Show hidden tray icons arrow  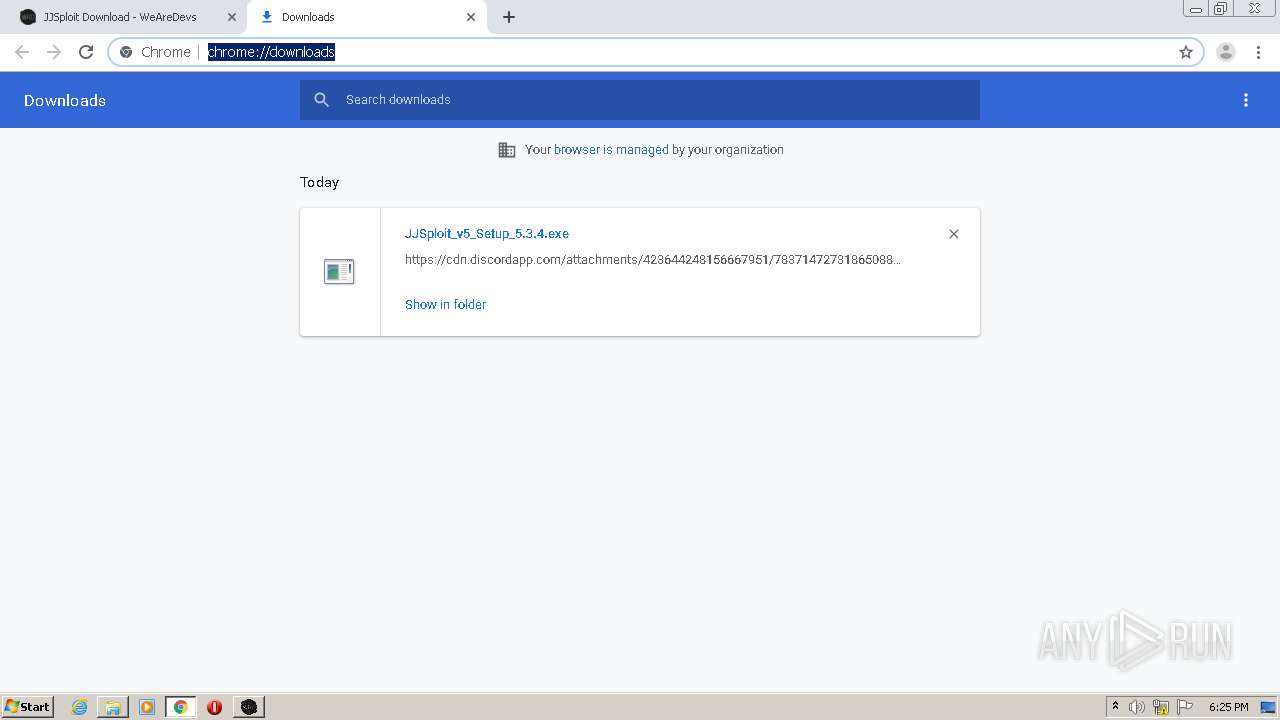(x=1115, y=707)
